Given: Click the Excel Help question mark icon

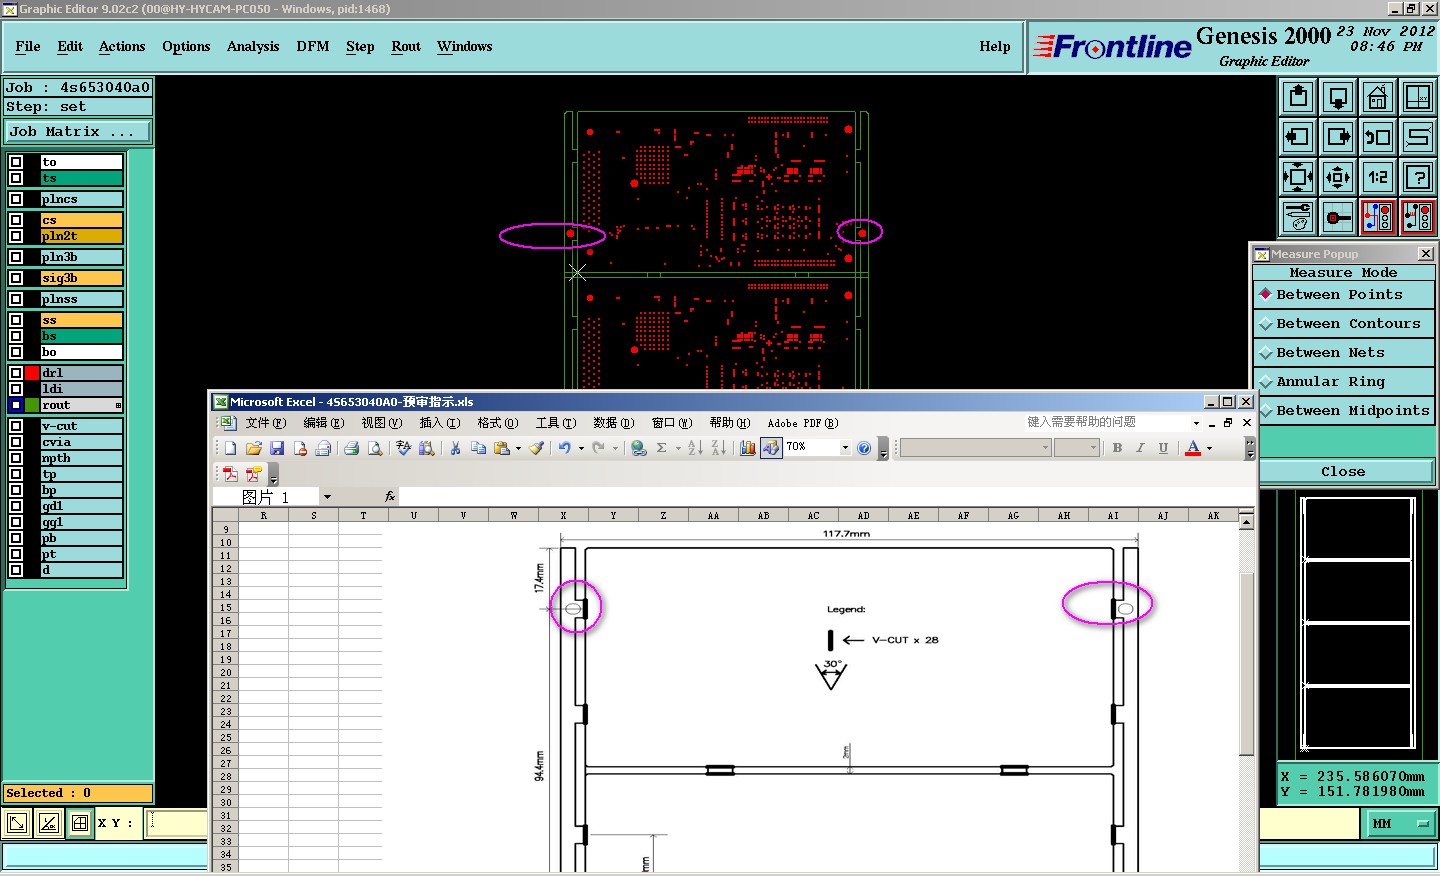Looking at the screenshot, I should point(864,448).
